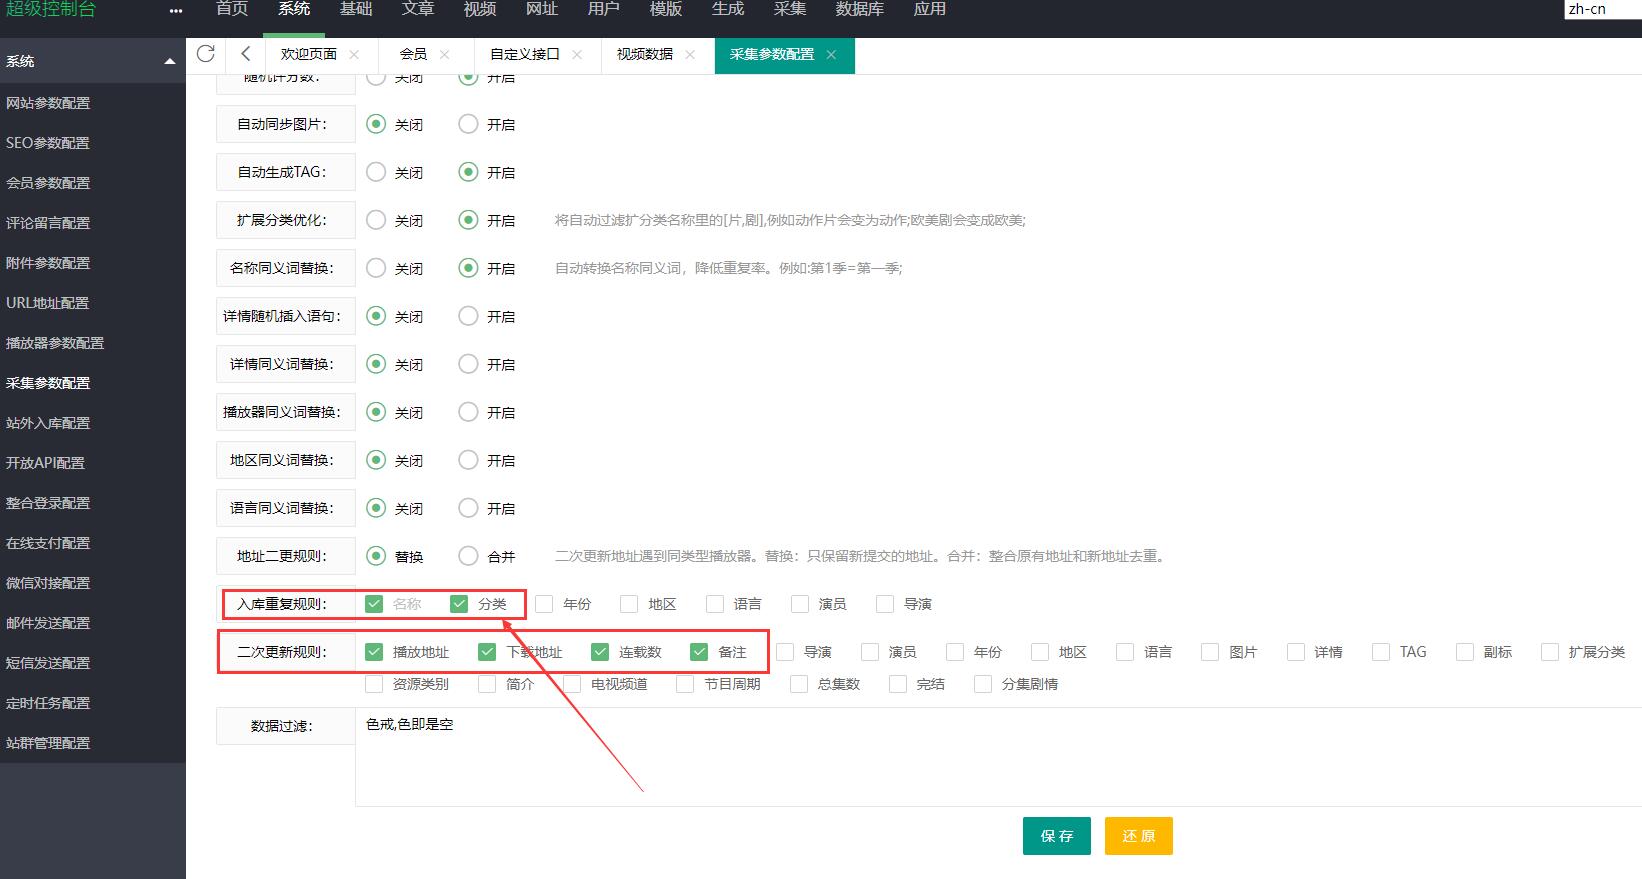
Task: Open URL地址配置 in sidebar
Action: pyautogui.click(x=48, y=303)
